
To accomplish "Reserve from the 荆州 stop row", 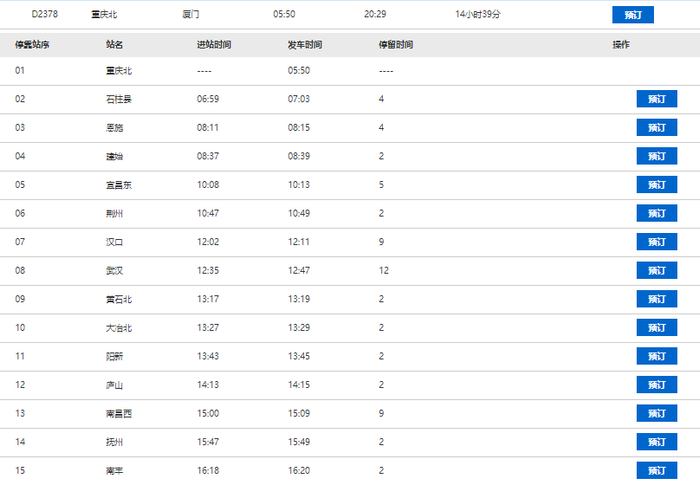I will pyautogui.click(x=656, y=214).
